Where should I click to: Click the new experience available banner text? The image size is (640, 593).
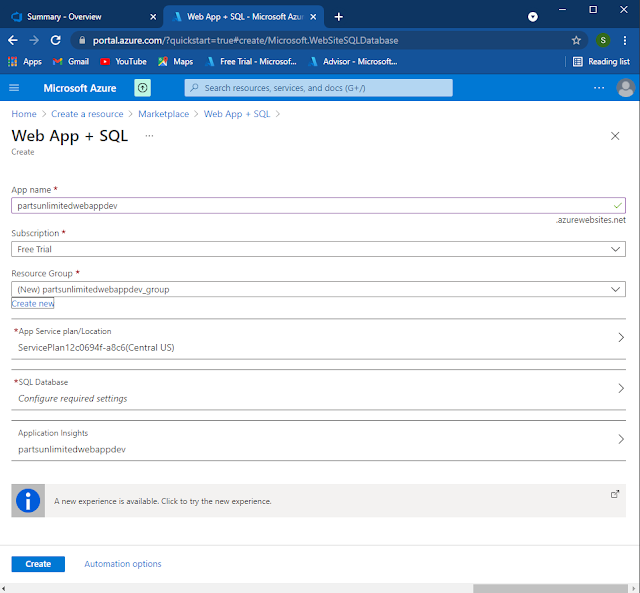162,501
